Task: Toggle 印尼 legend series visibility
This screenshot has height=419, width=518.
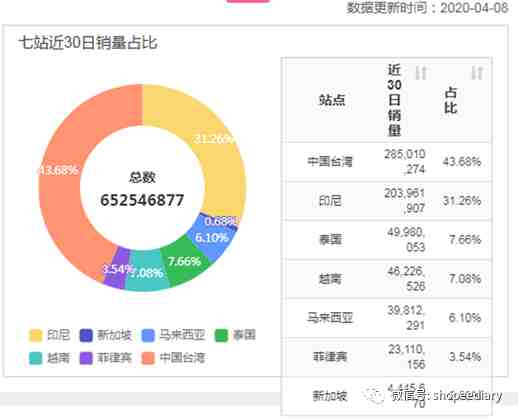Action: point(49,335)
